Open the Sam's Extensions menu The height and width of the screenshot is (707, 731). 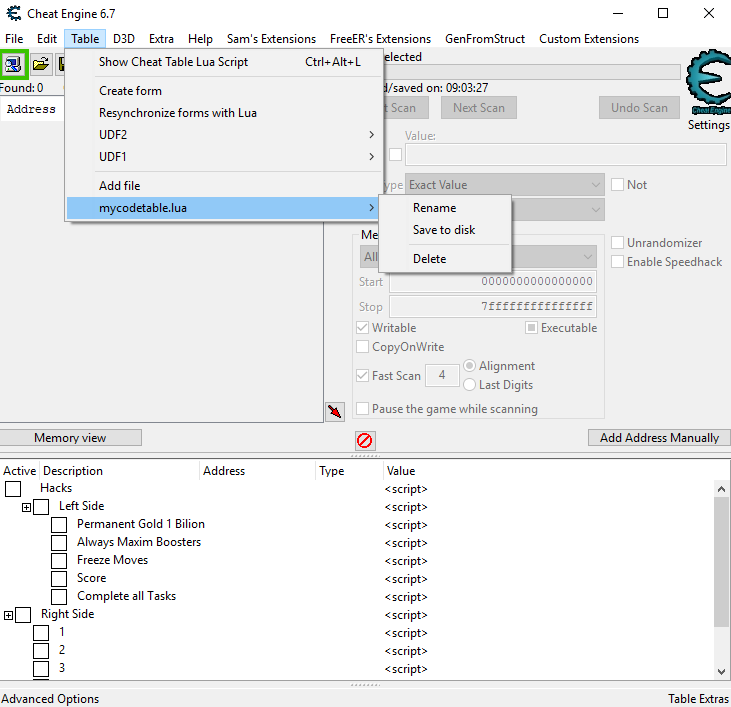[x=271, y=39]
